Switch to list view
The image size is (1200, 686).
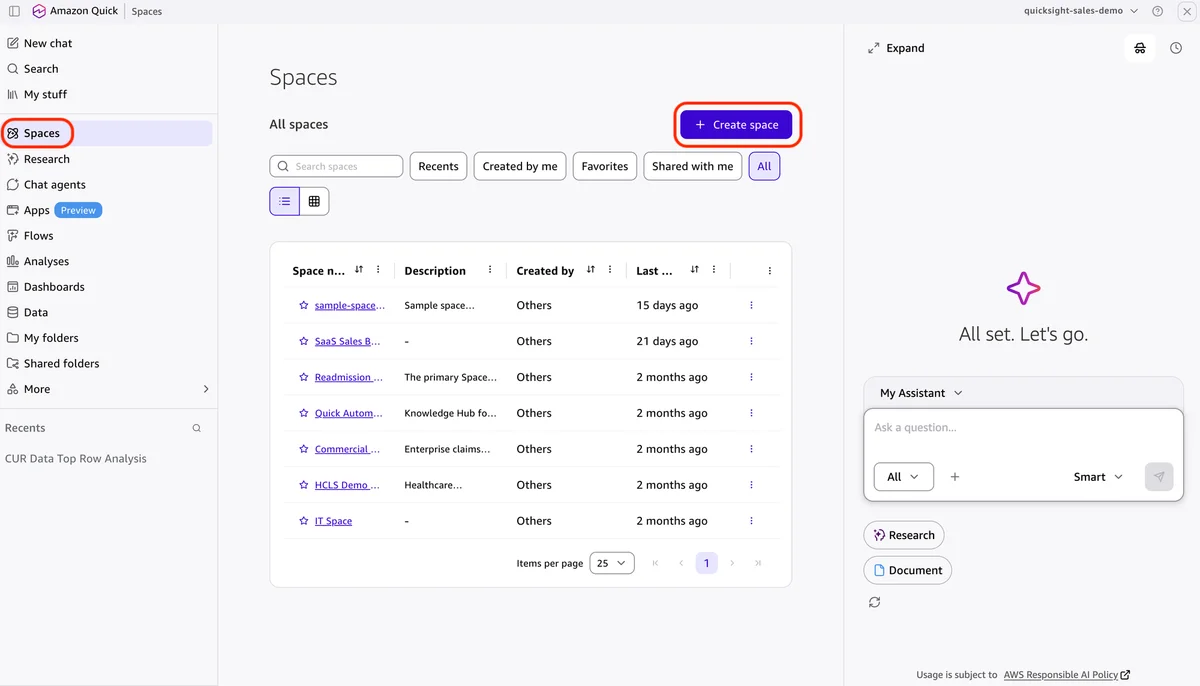(285, 201)
